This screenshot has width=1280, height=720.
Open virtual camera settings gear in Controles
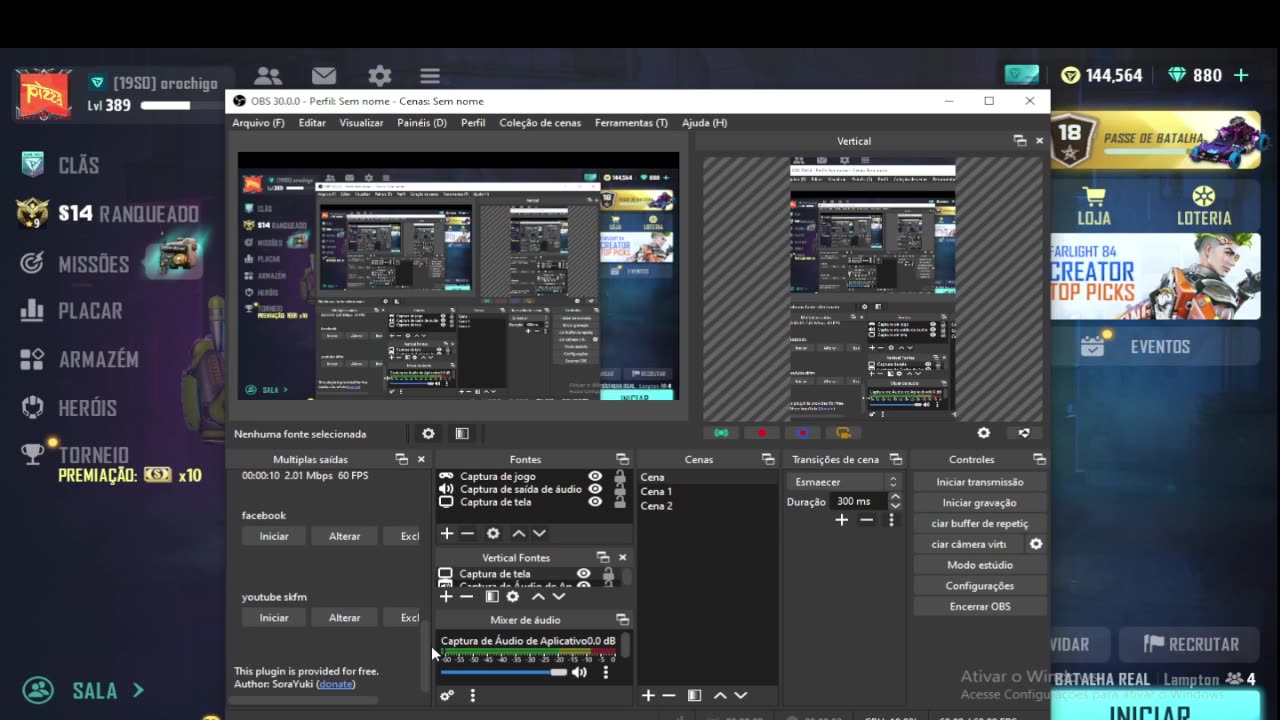coord(1036,544)
